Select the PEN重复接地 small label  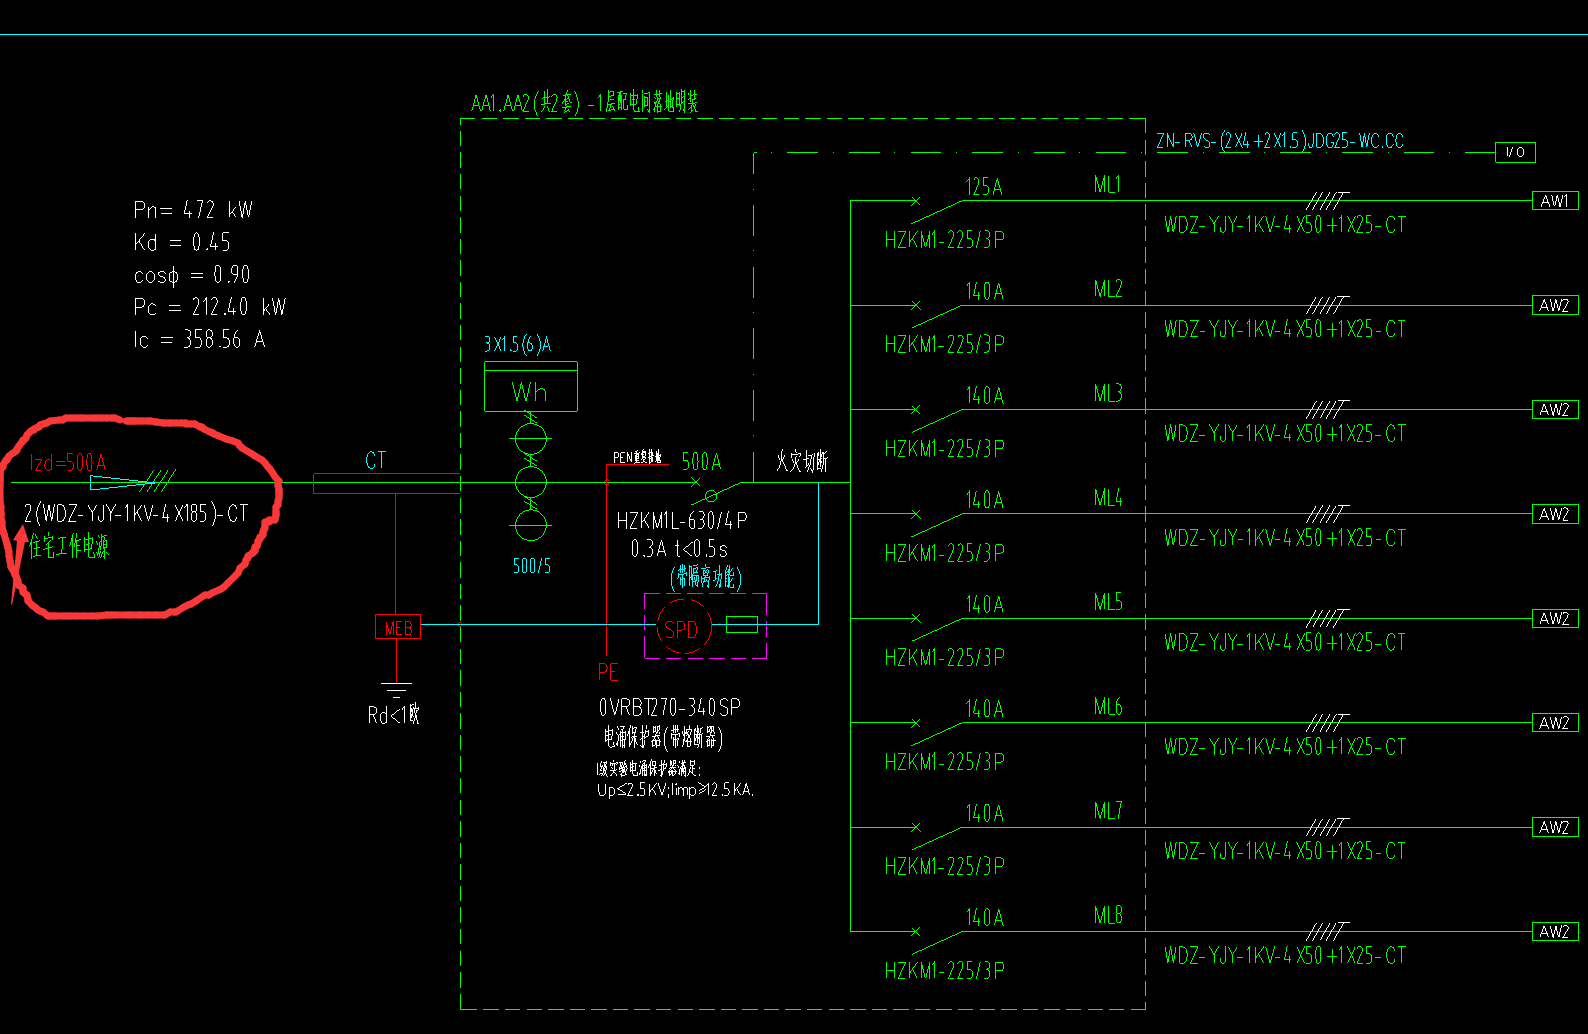637,457
